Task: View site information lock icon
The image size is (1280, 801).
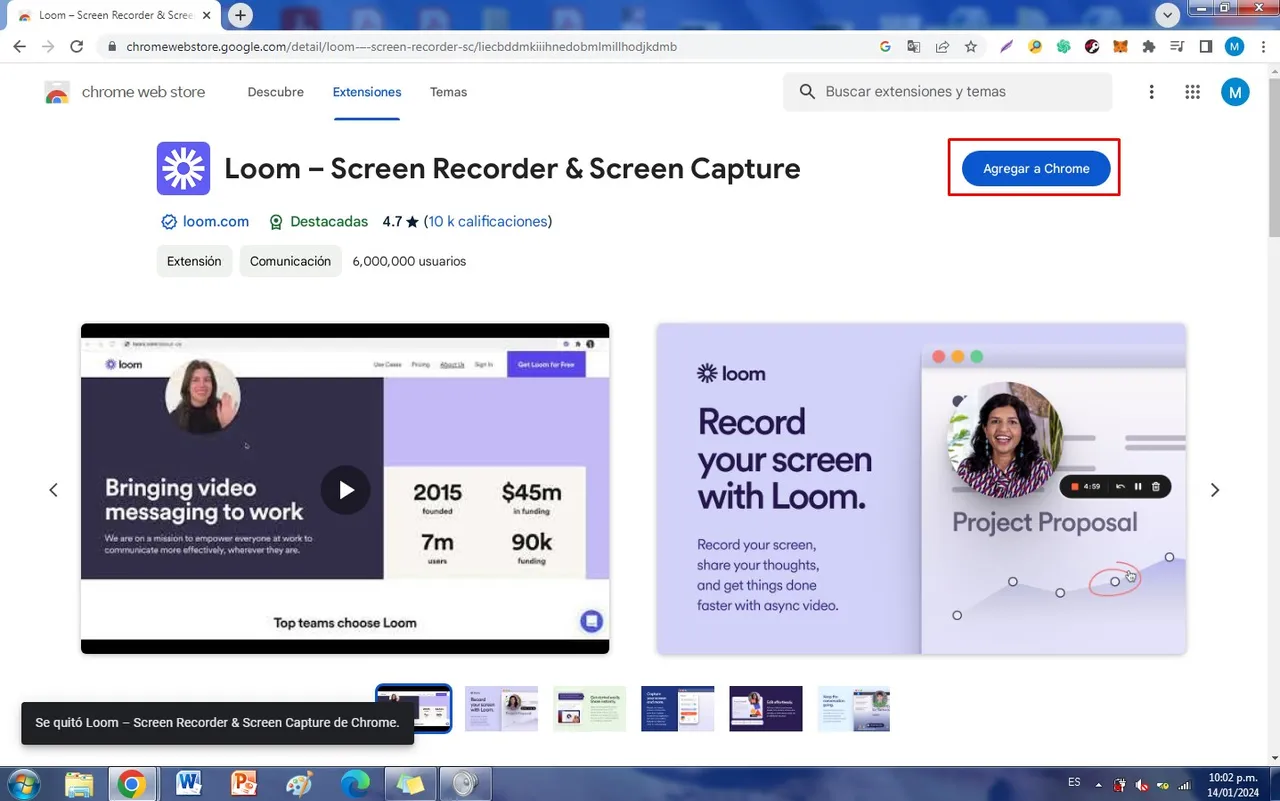Action: point(111,46)
